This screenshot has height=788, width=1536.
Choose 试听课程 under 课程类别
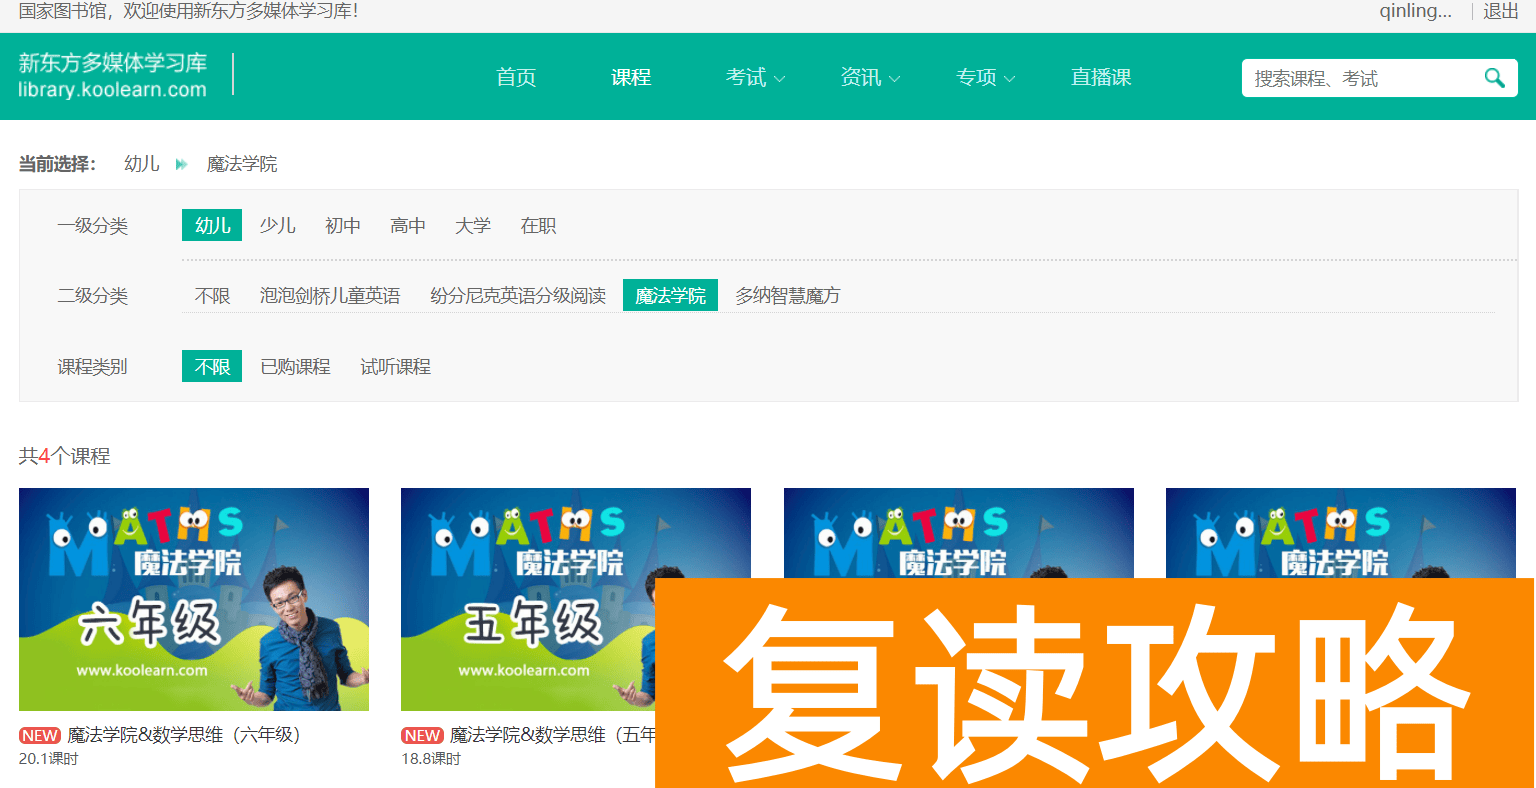pos(395,366)
